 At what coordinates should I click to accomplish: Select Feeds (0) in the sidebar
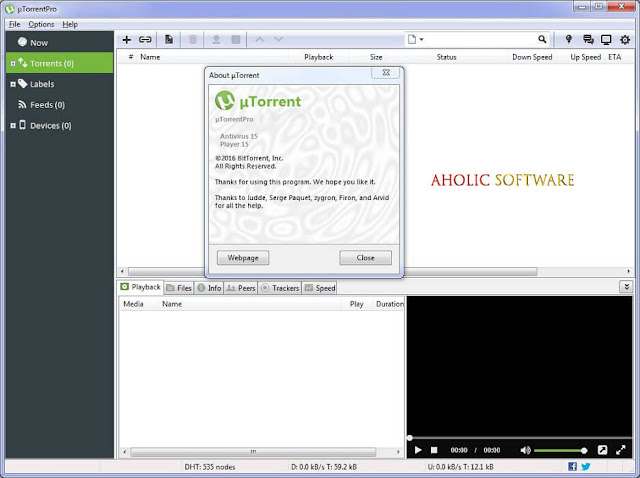tap(60, 105)
